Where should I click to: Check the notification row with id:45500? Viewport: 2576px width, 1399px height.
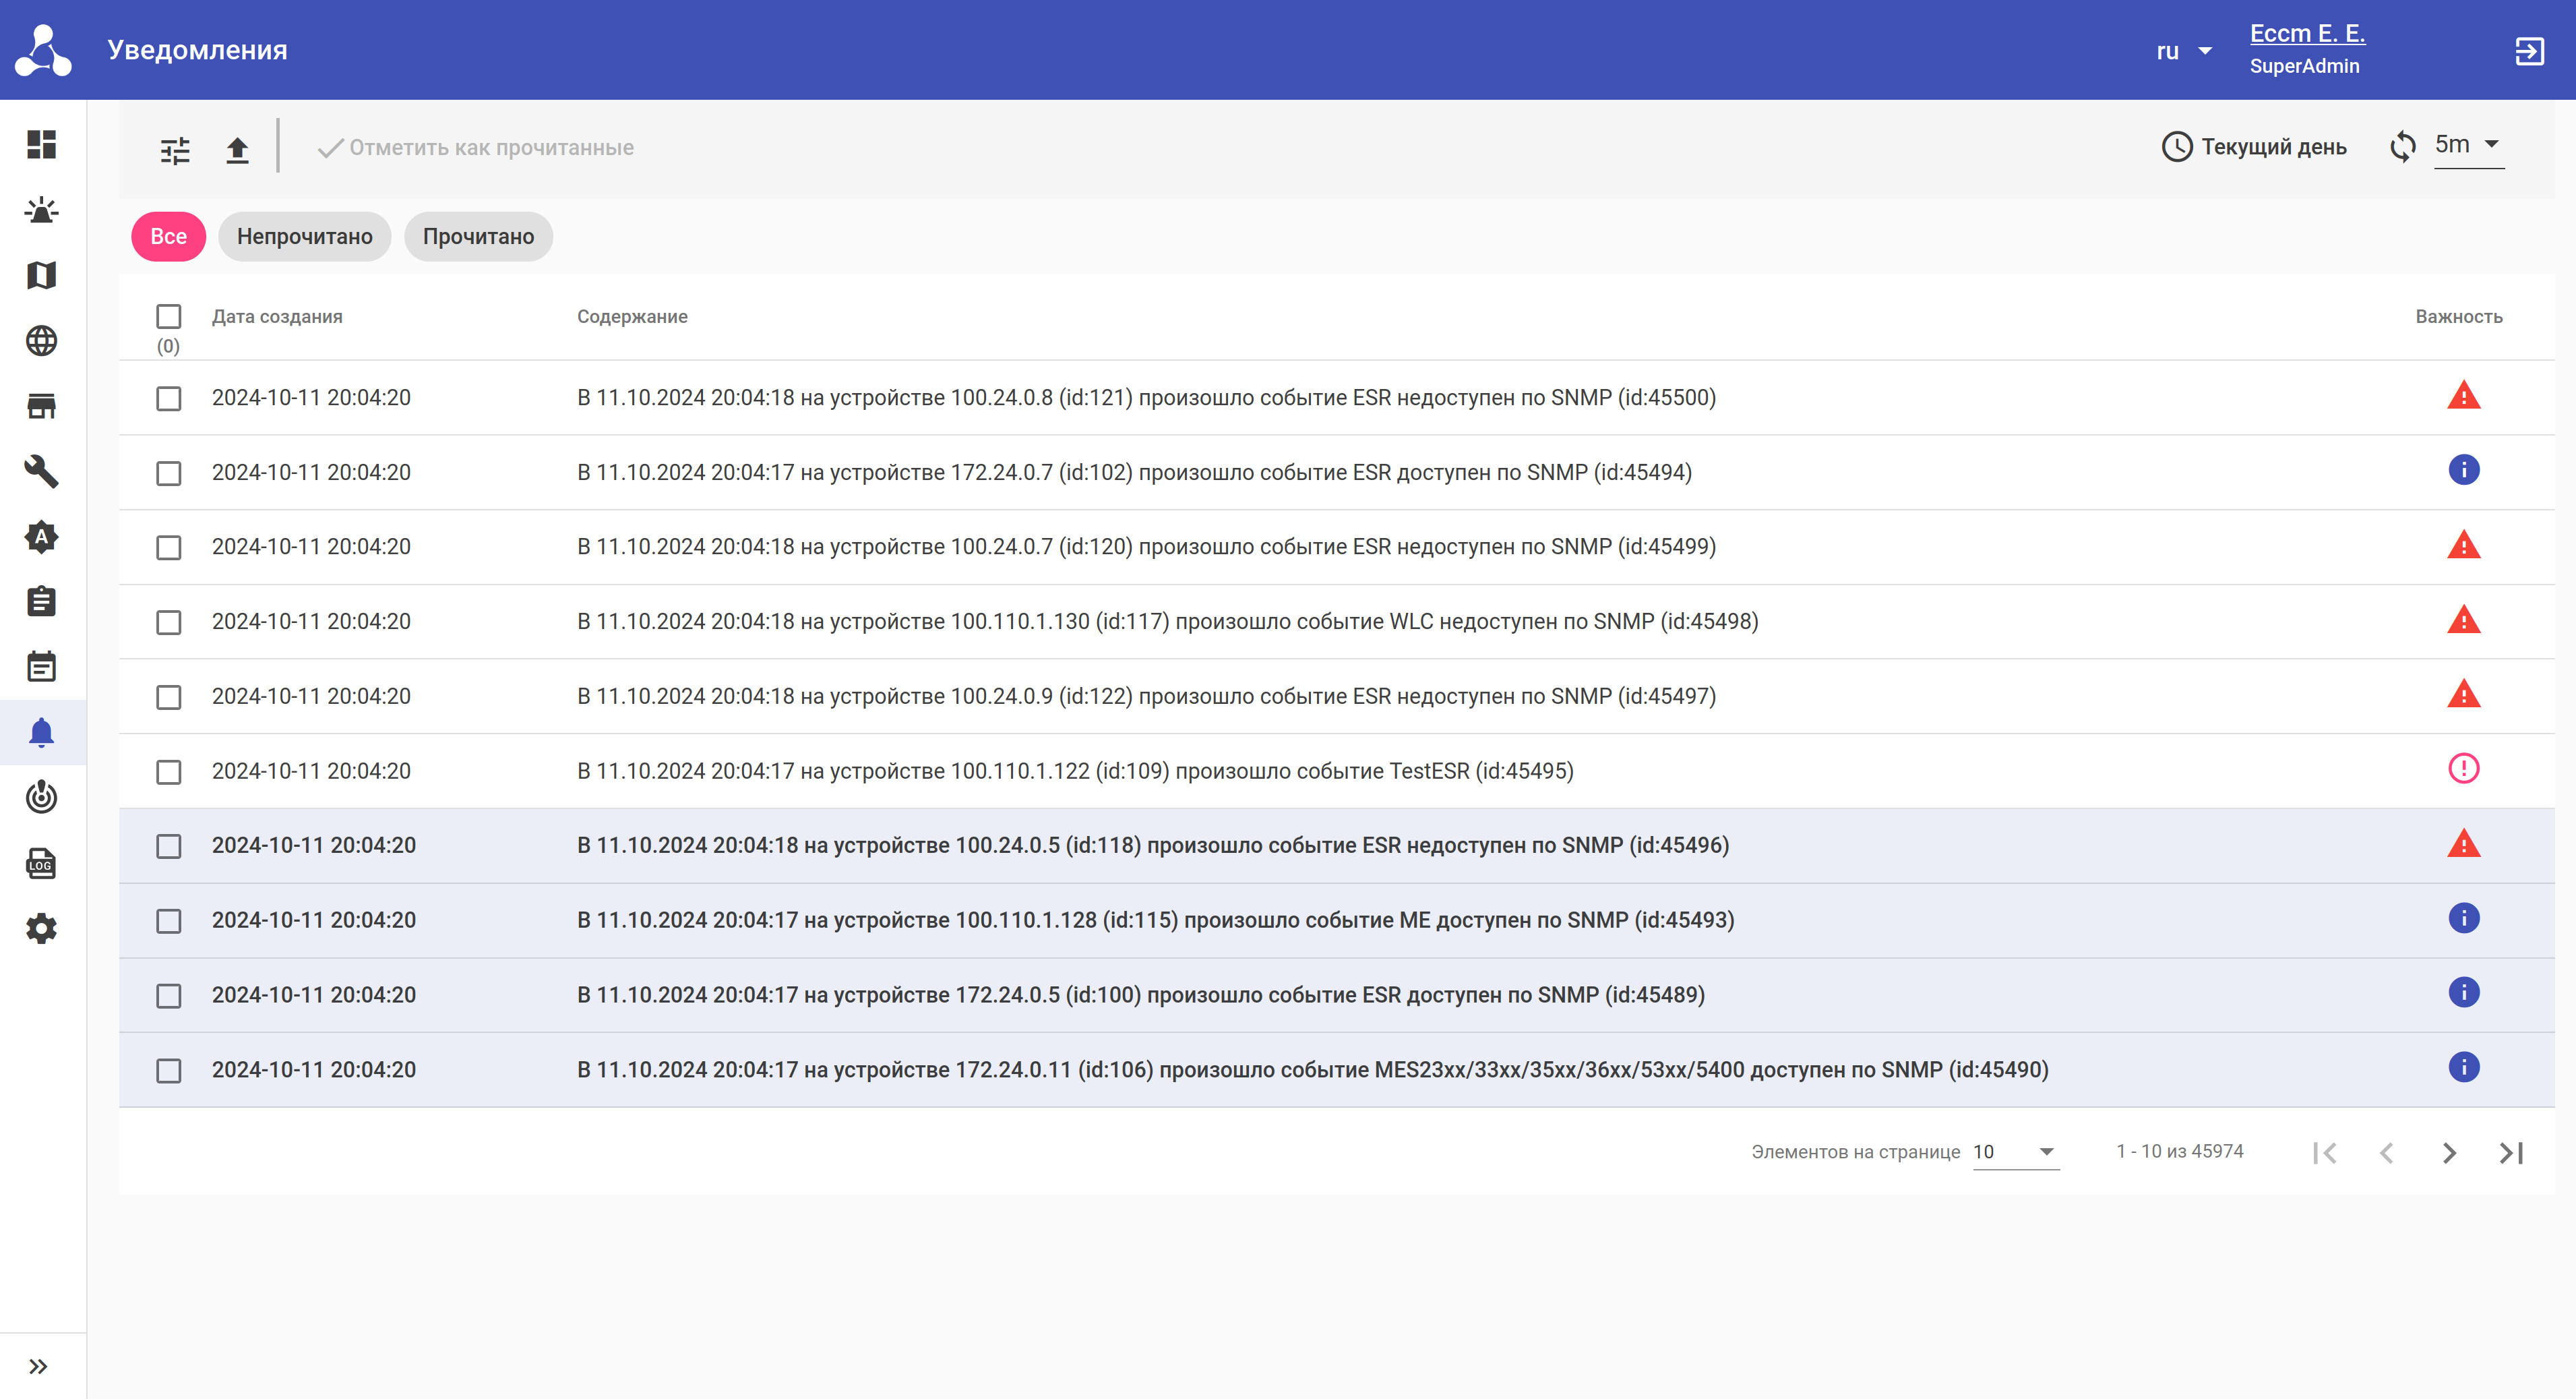(168, 398)
